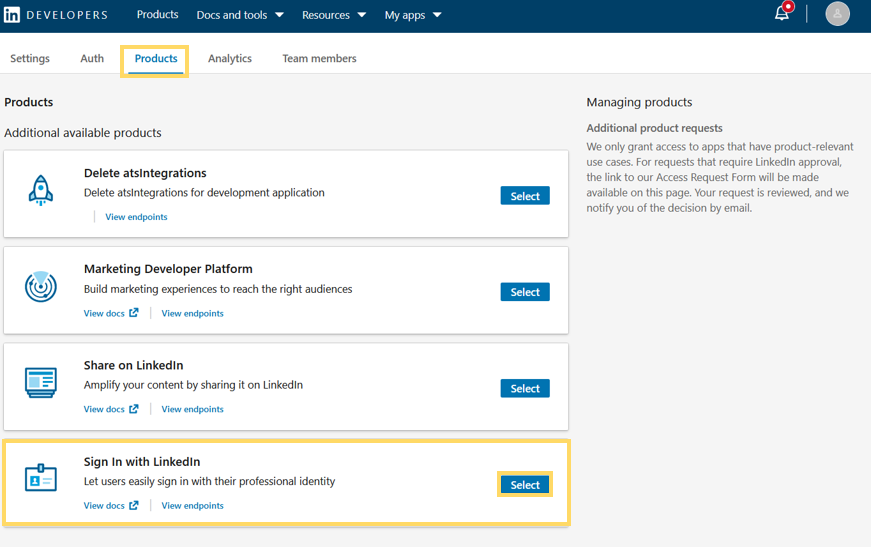Screen dimensions: 871x547
Task: Click the 'Additional product requests' subheading
Action: 654,128
